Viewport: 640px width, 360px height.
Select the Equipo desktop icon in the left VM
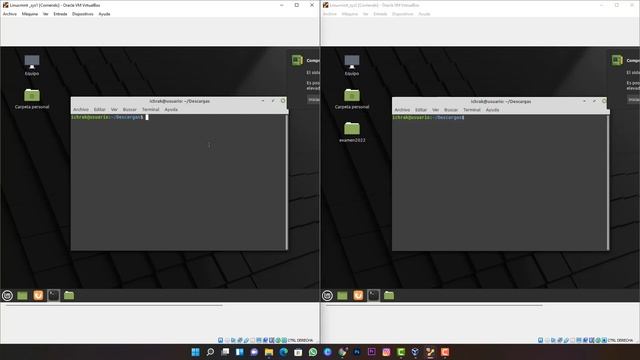pos(32,65)
